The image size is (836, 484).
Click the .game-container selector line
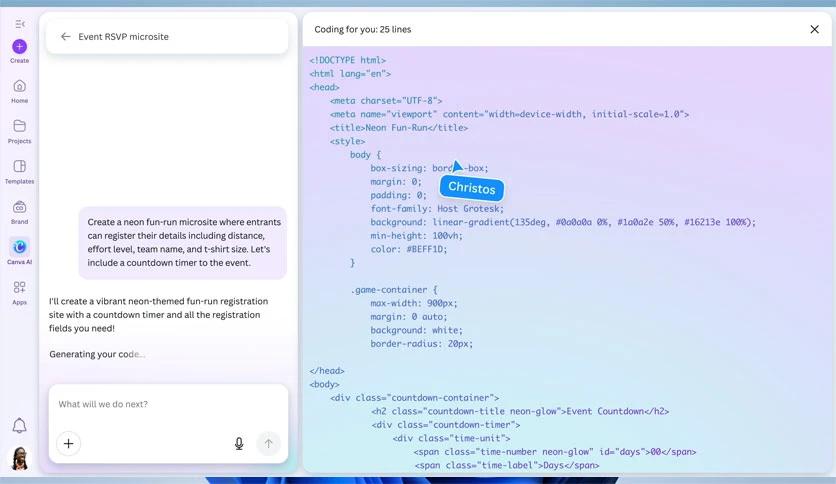pos(394,290)
